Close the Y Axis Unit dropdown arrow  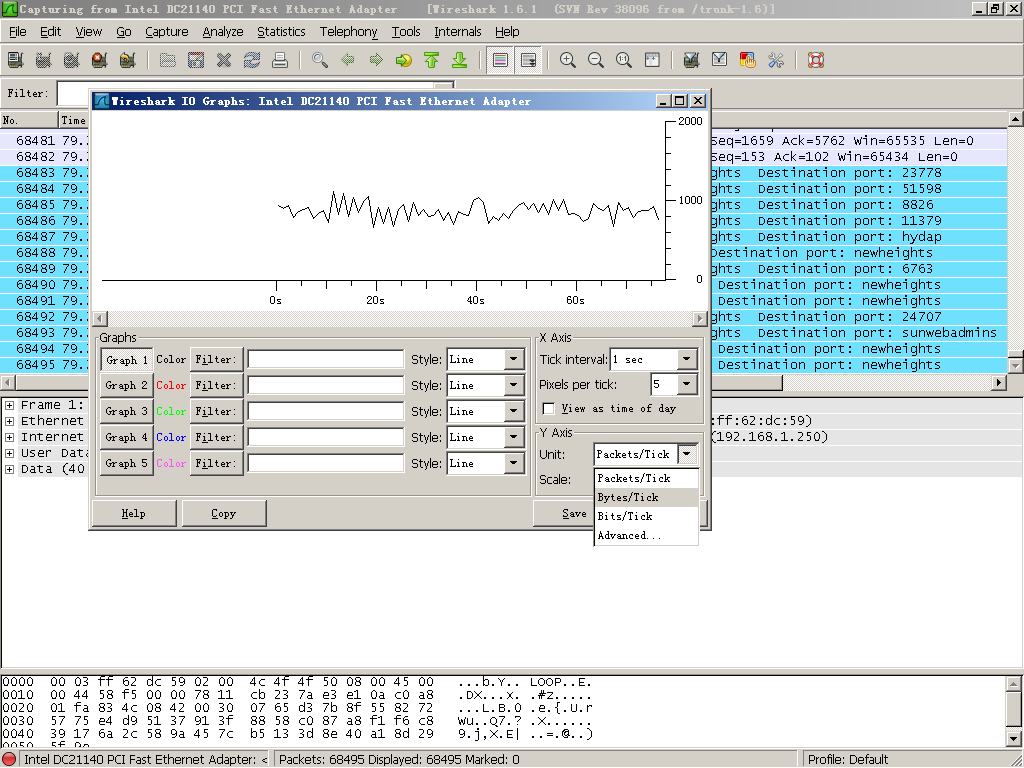tap(687, 454)
